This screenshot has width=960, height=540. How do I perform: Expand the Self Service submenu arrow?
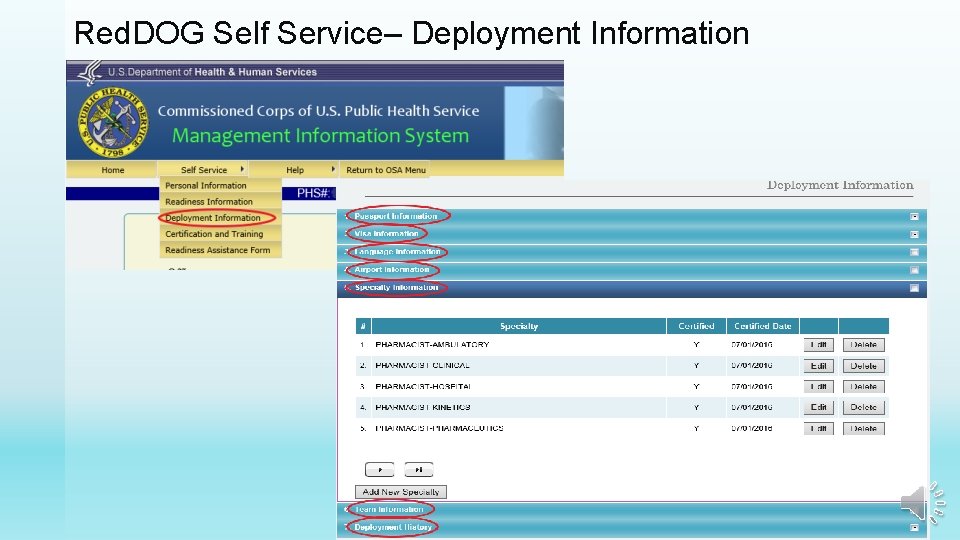(242, 169)
